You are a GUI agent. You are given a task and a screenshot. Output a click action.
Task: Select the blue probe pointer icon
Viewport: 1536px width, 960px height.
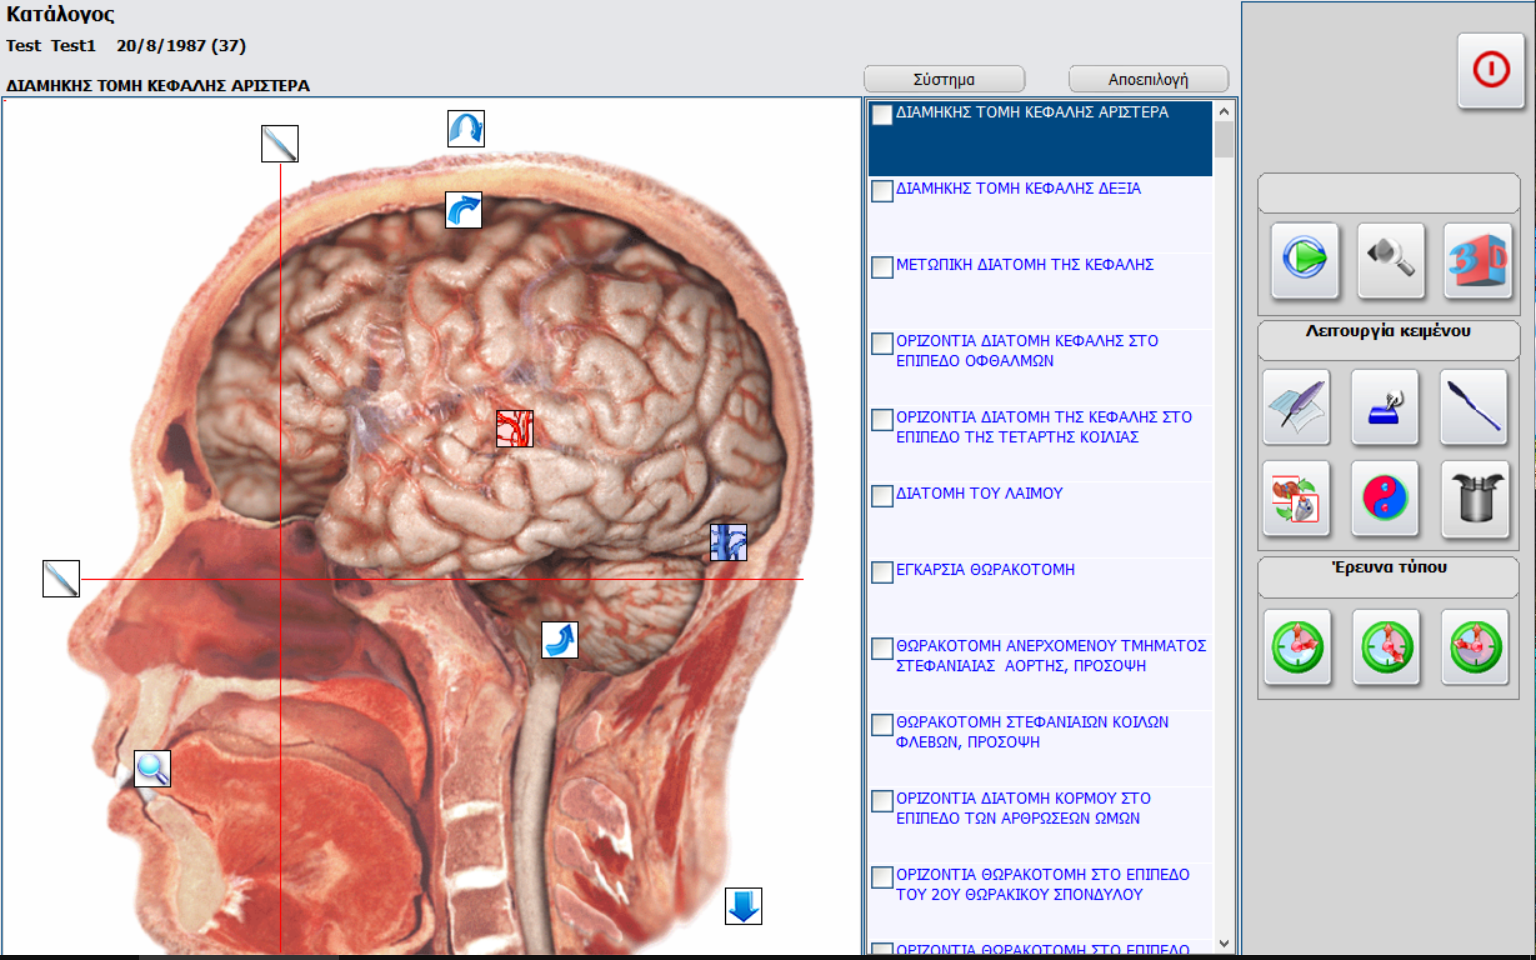1474,407
